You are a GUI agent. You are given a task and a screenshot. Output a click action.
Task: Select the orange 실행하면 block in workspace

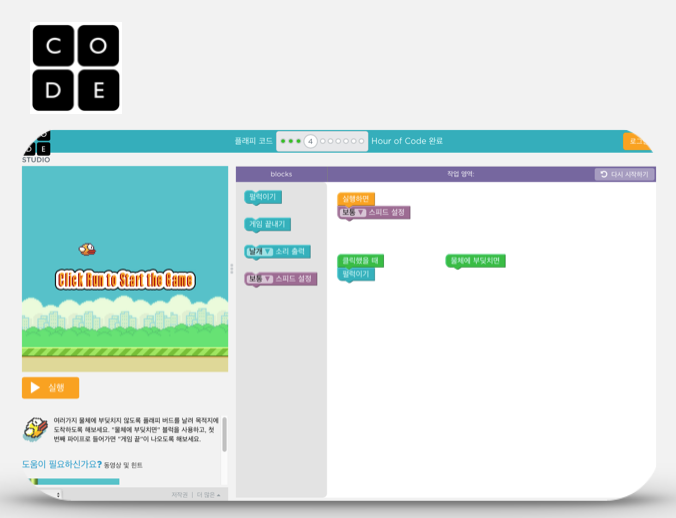[x=356, y=199]
